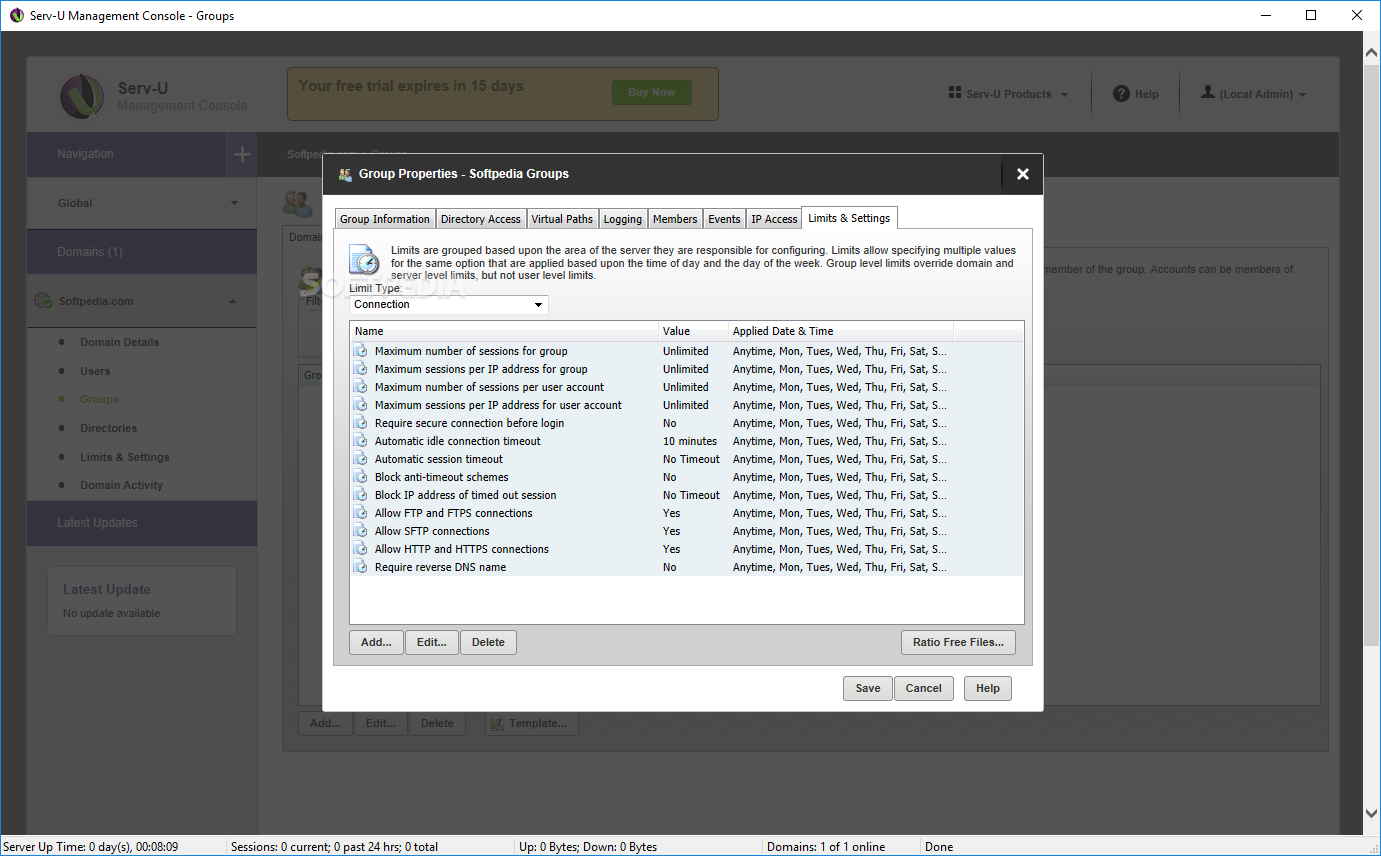
Task: Click the plus icon in the Navigation bar
Action: [x=242, y=154]
